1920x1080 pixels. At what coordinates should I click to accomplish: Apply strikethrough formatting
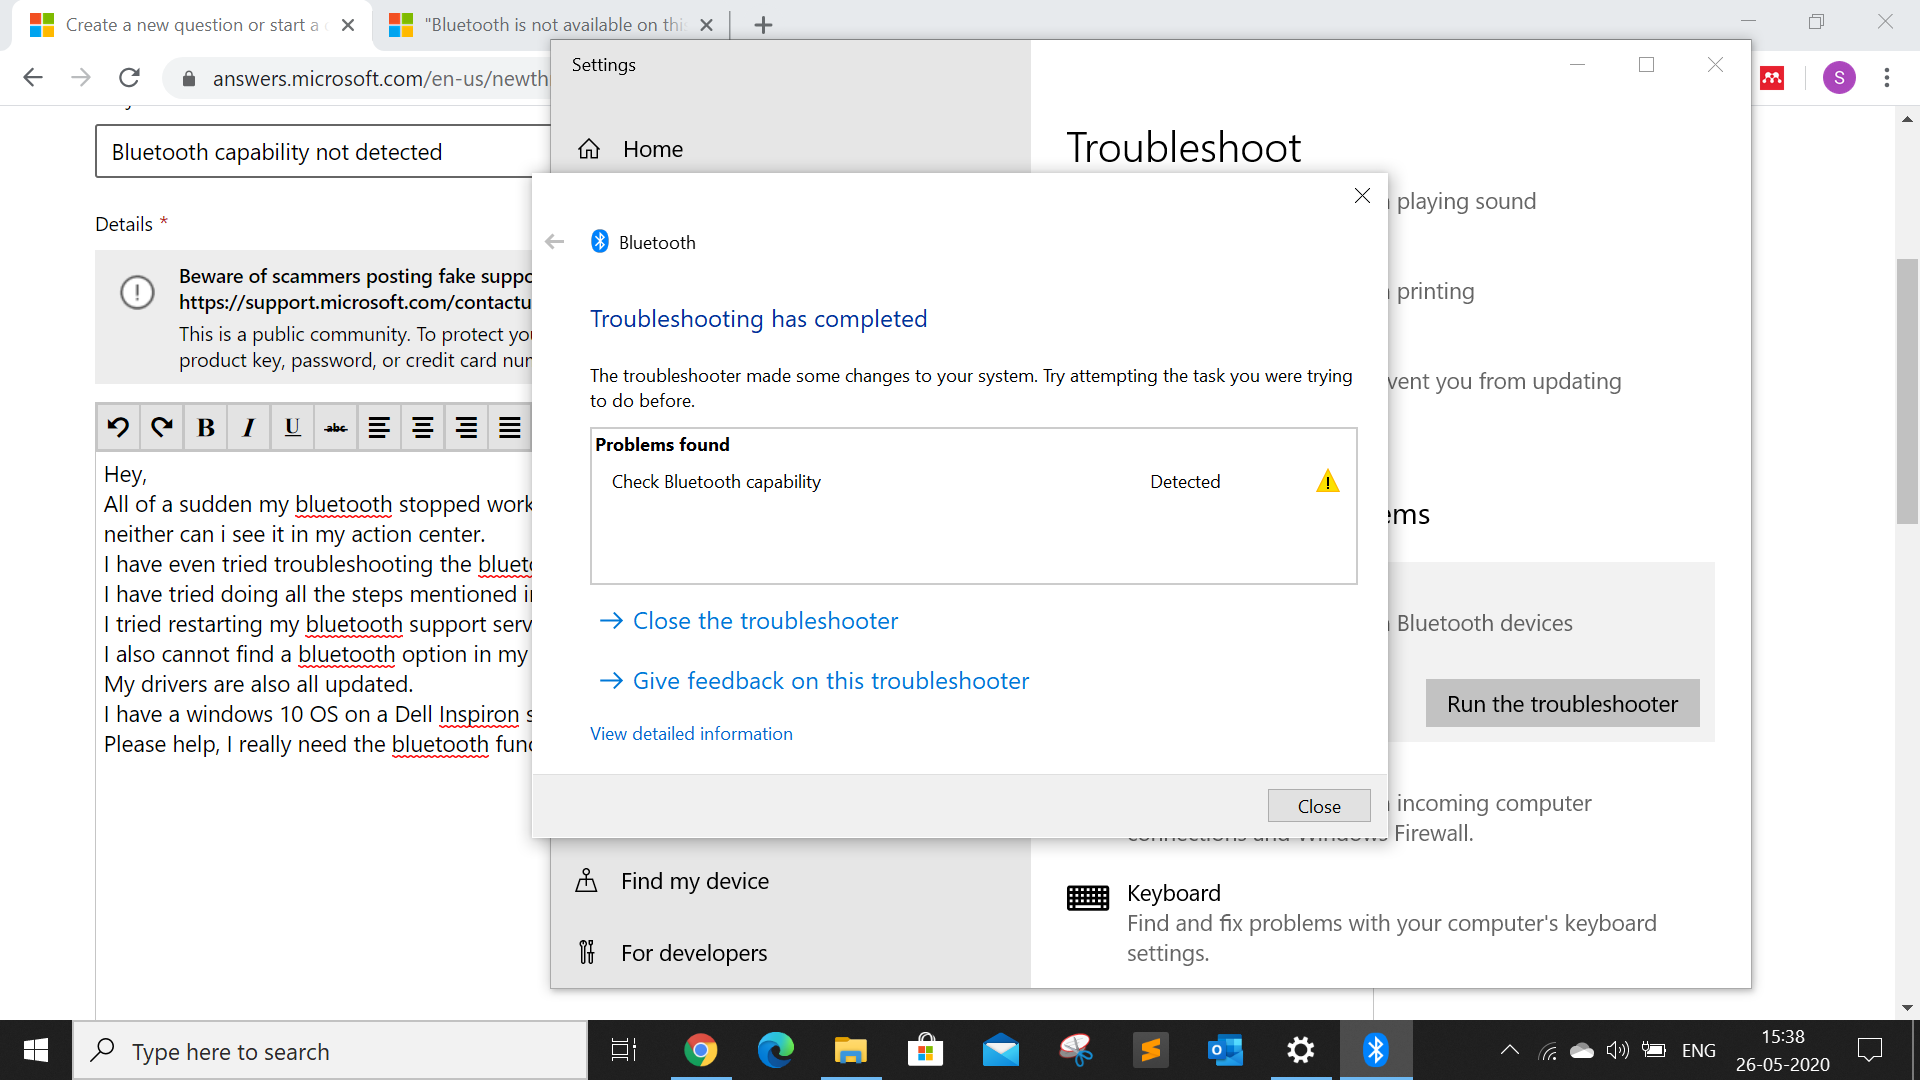click(x=335, y=427)
